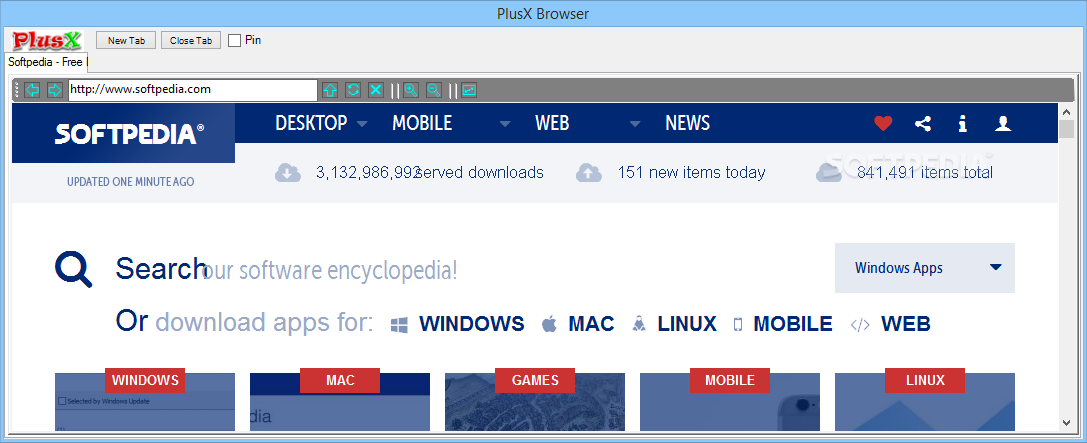Open the LINUX category thumbnail
The height and width of the screenshot is (443, 1087).
pos(925,401)
